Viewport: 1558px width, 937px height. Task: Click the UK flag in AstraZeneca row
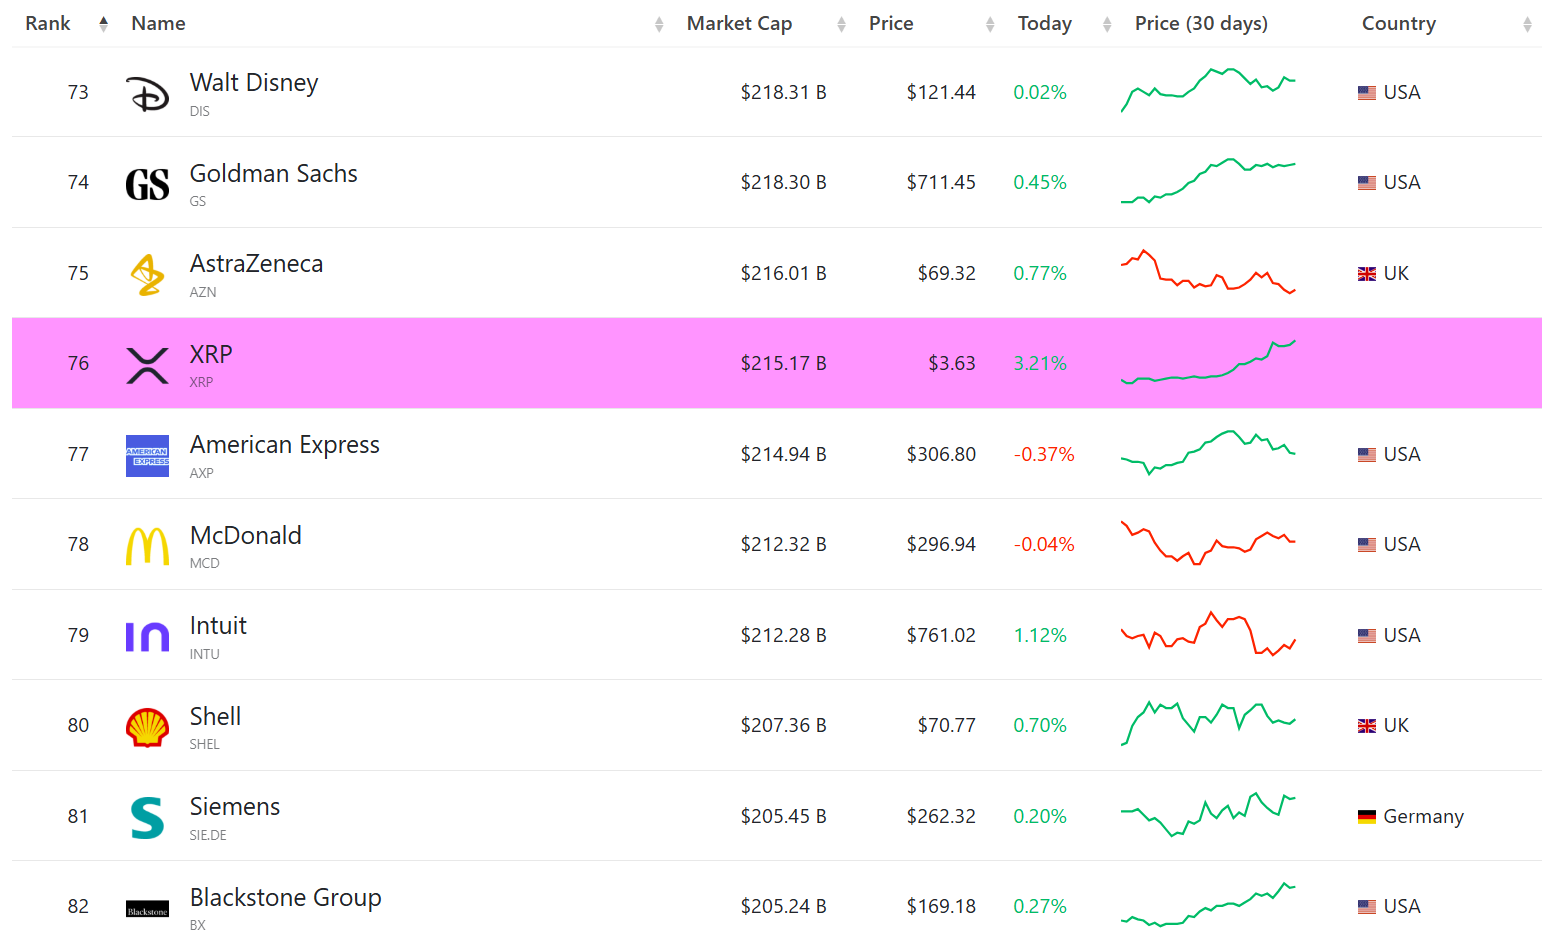click(x=1367, y=274)
